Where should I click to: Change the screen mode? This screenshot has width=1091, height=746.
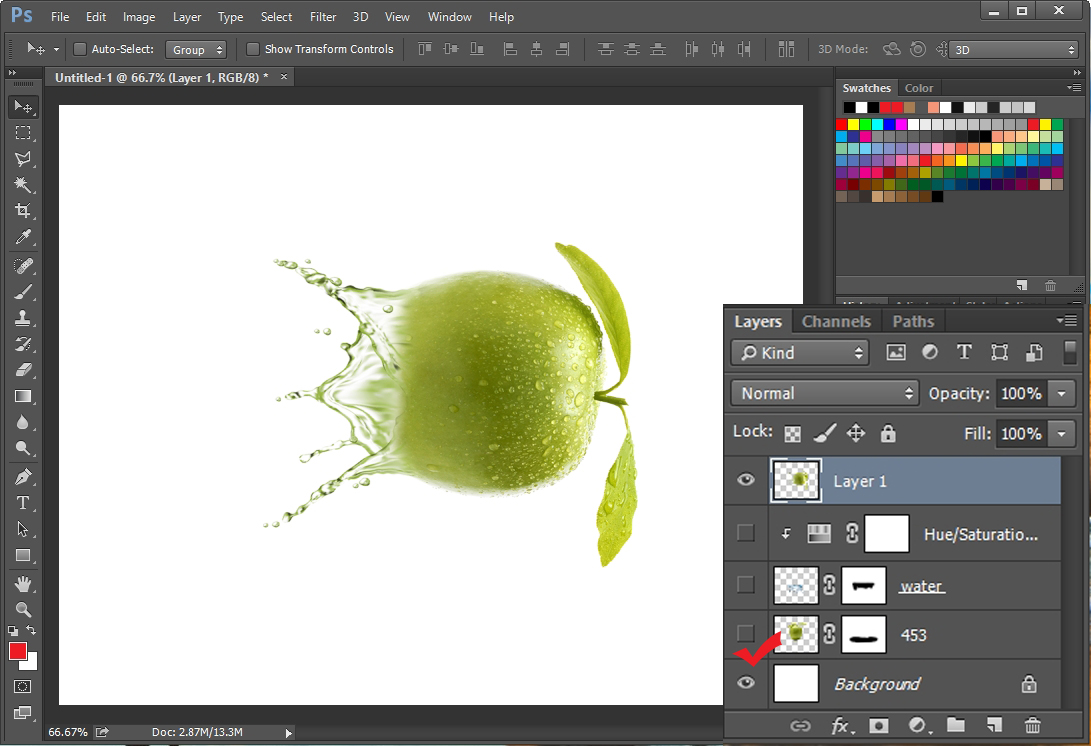(22, 713)
